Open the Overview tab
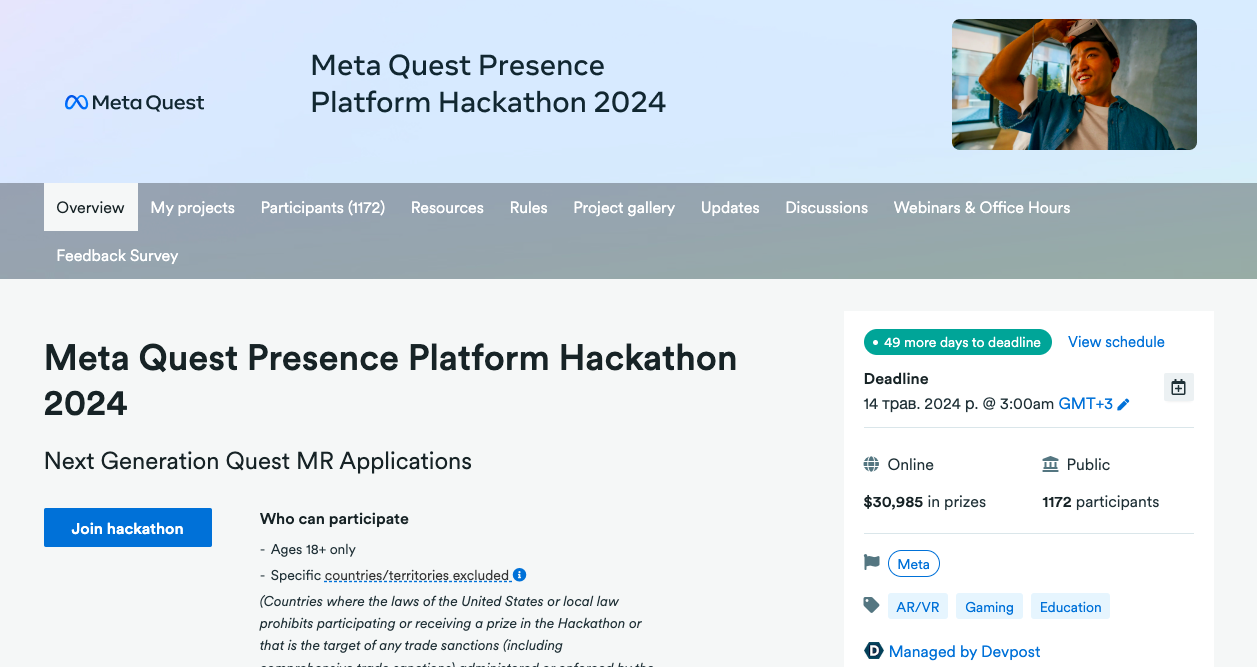This screenshot has width=1257, height=667. pos(91,207)
